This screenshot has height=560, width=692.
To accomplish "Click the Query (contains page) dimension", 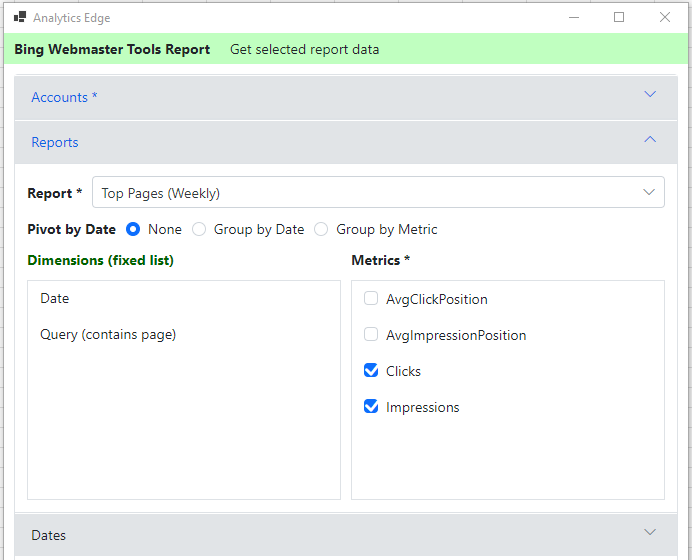I will pos(108,335).
